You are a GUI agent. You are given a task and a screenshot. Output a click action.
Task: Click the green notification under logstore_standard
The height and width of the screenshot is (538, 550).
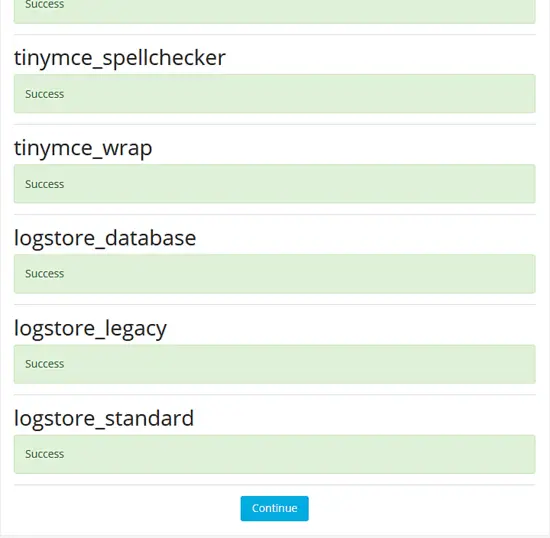tap(275, 454)
